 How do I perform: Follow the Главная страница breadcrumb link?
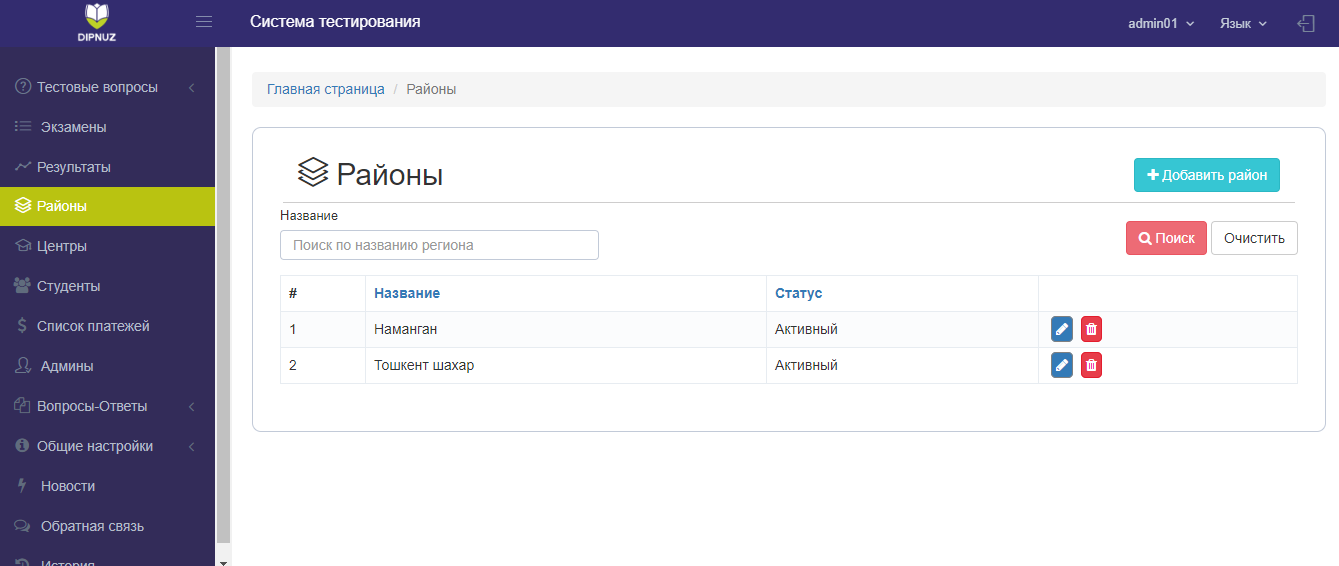click(x=325, y=89)
